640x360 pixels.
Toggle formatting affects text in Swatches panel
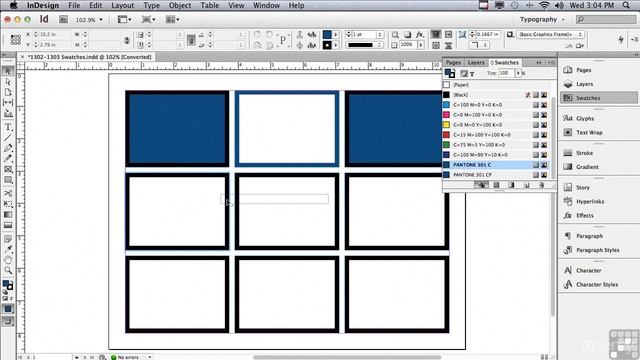tap(472, 74)
